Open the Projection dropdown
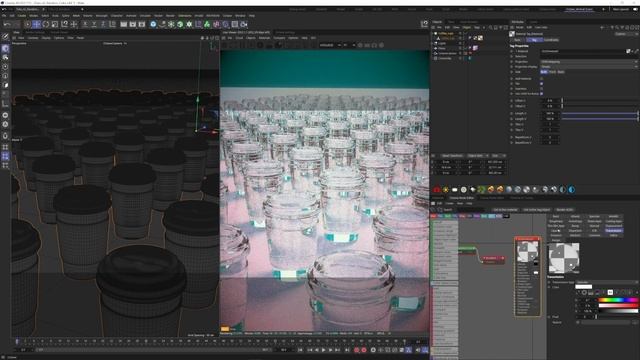640x360 pixels. [589, 62]
